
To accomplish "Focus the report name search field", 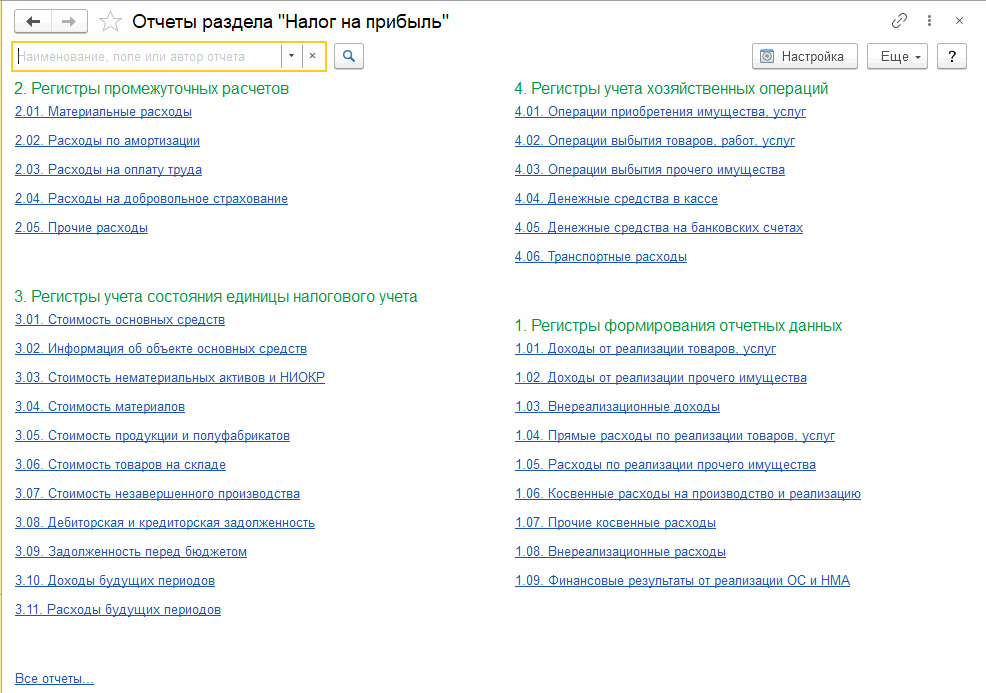I will tap(148, 57).
